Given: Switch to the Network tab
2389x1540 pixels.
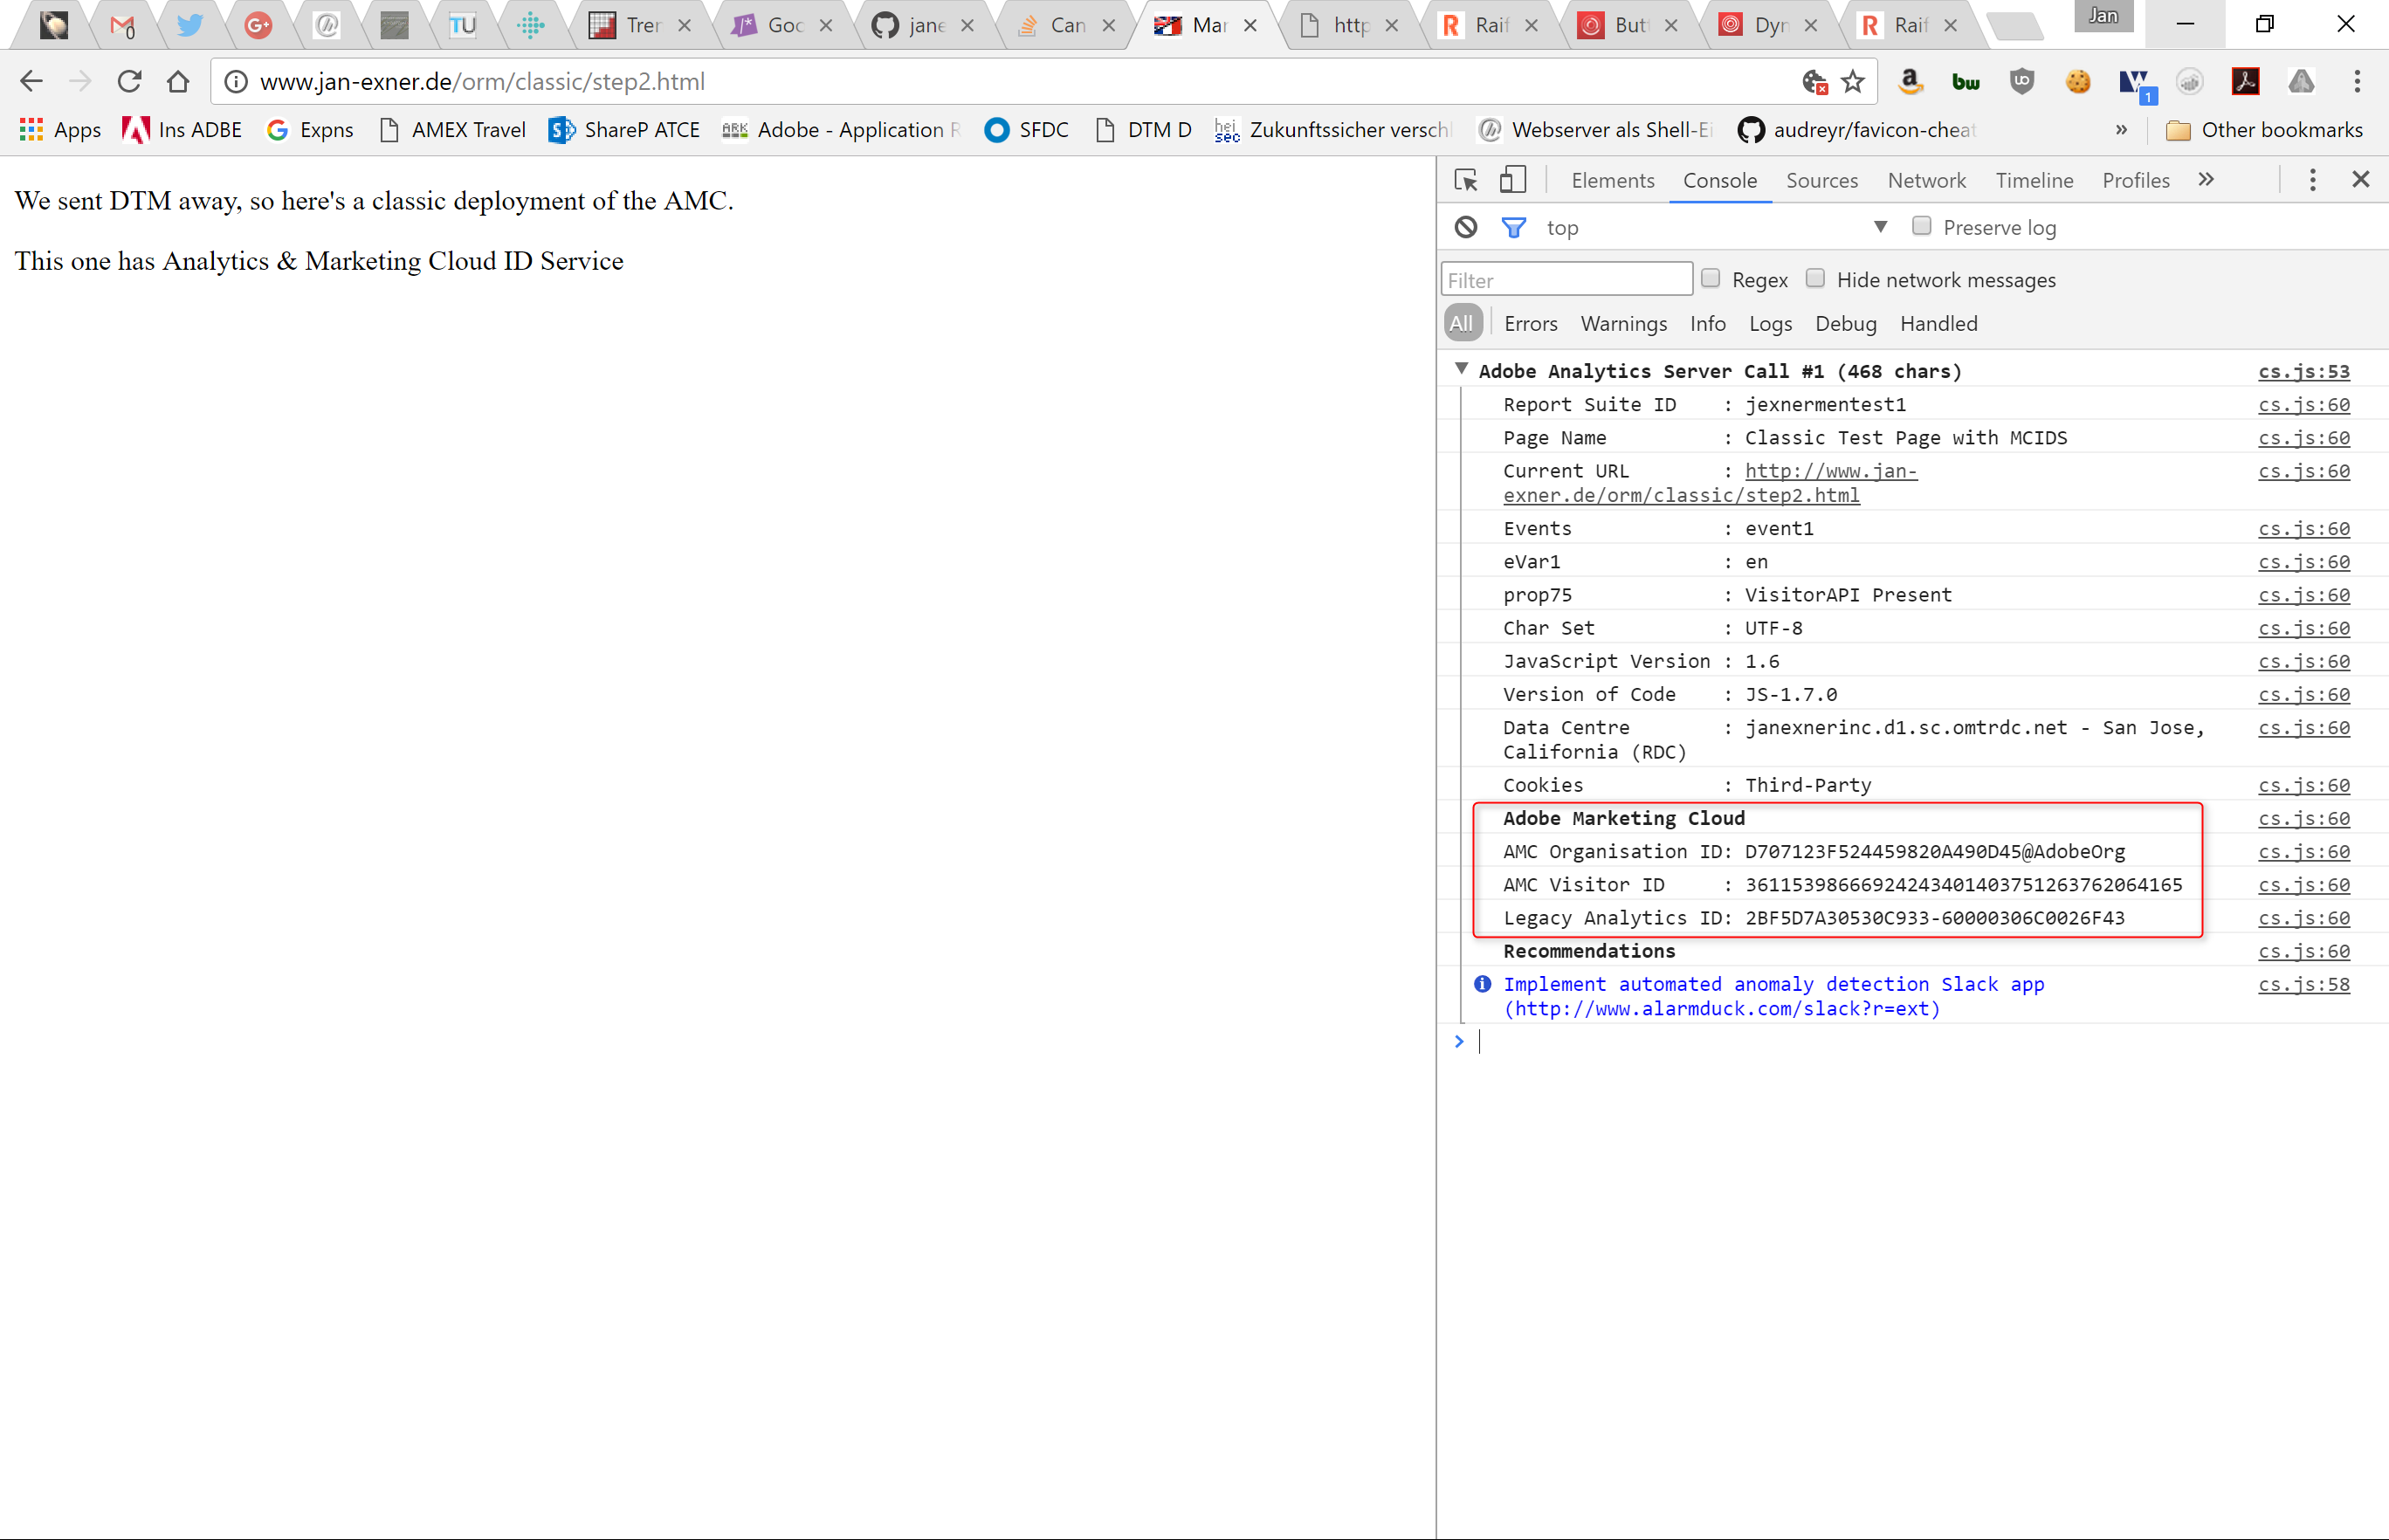Looking at the screenshot, I should coord(1926,180).
